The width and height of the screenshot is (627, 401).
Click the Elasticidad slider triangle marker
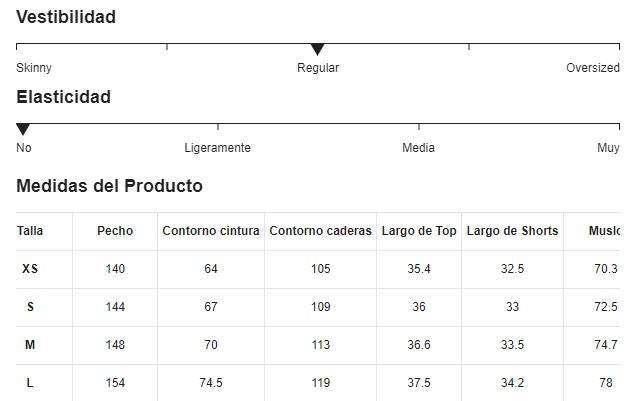tap(23, 129)
